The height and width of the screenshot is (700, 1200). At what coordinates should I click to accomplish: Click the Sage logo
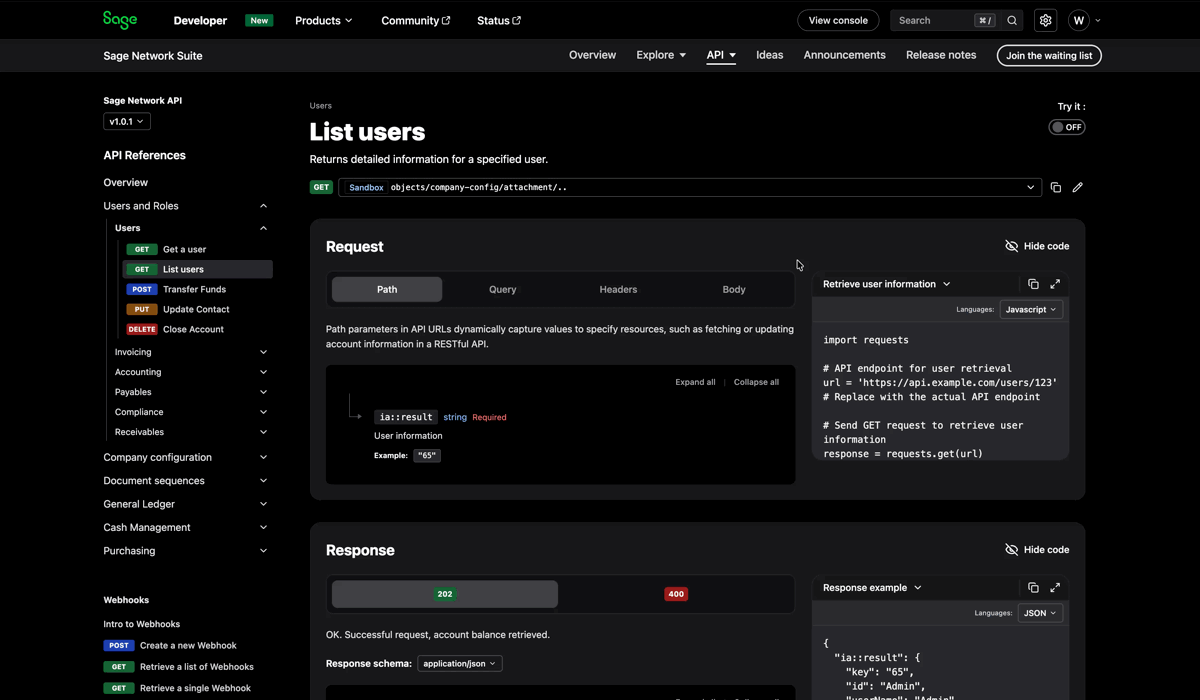tap(120, 19)
